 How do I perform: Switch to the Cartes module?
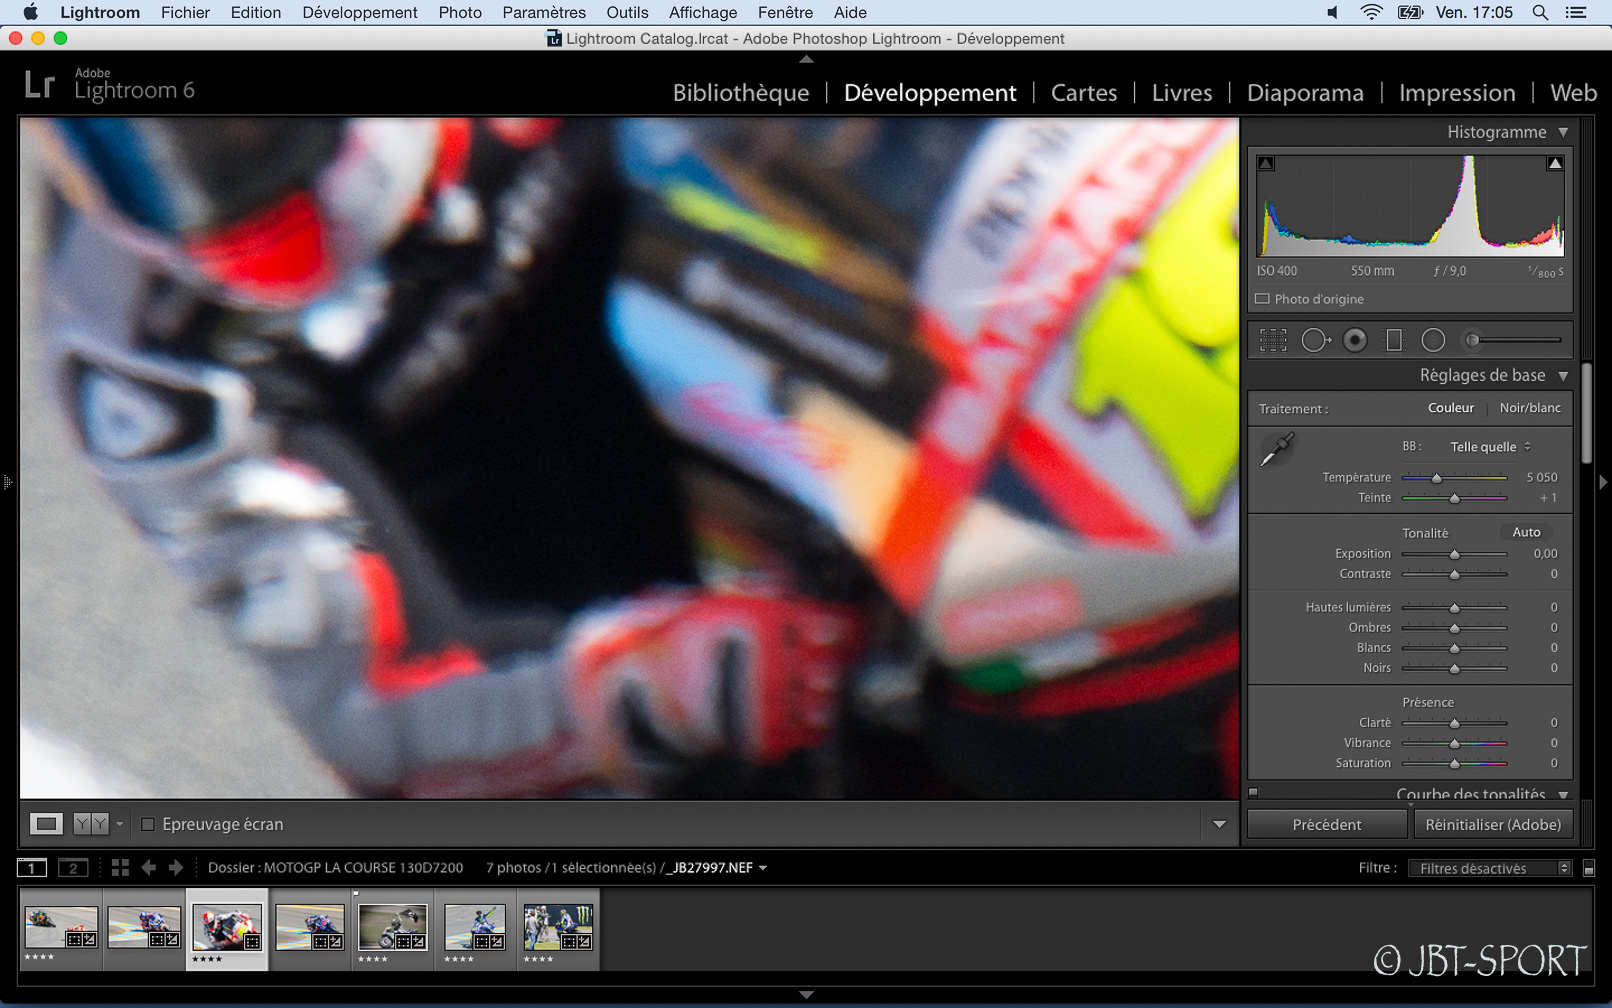1084,93
